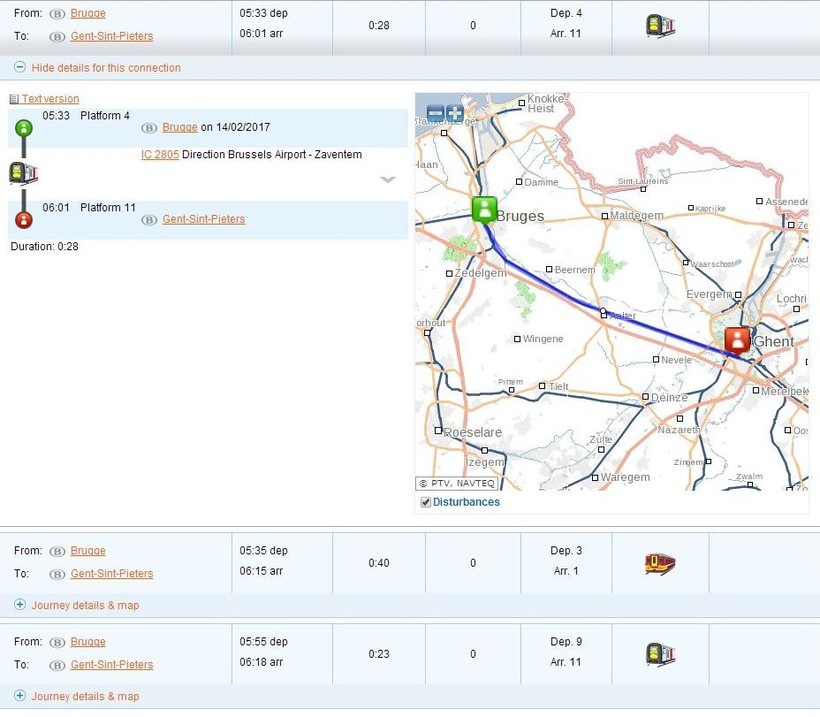
Task: Open the Text version link
Action: (x=50, y=99)
